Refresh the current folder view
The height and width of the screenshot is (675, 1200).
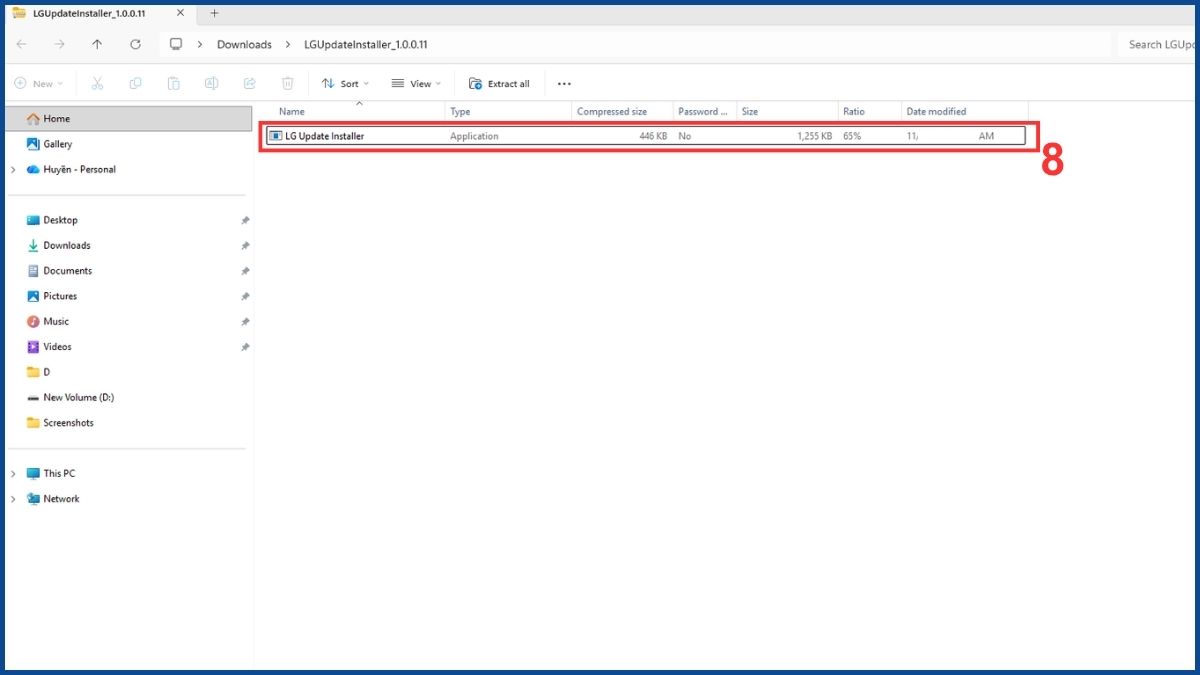click(x=135, y=44)
